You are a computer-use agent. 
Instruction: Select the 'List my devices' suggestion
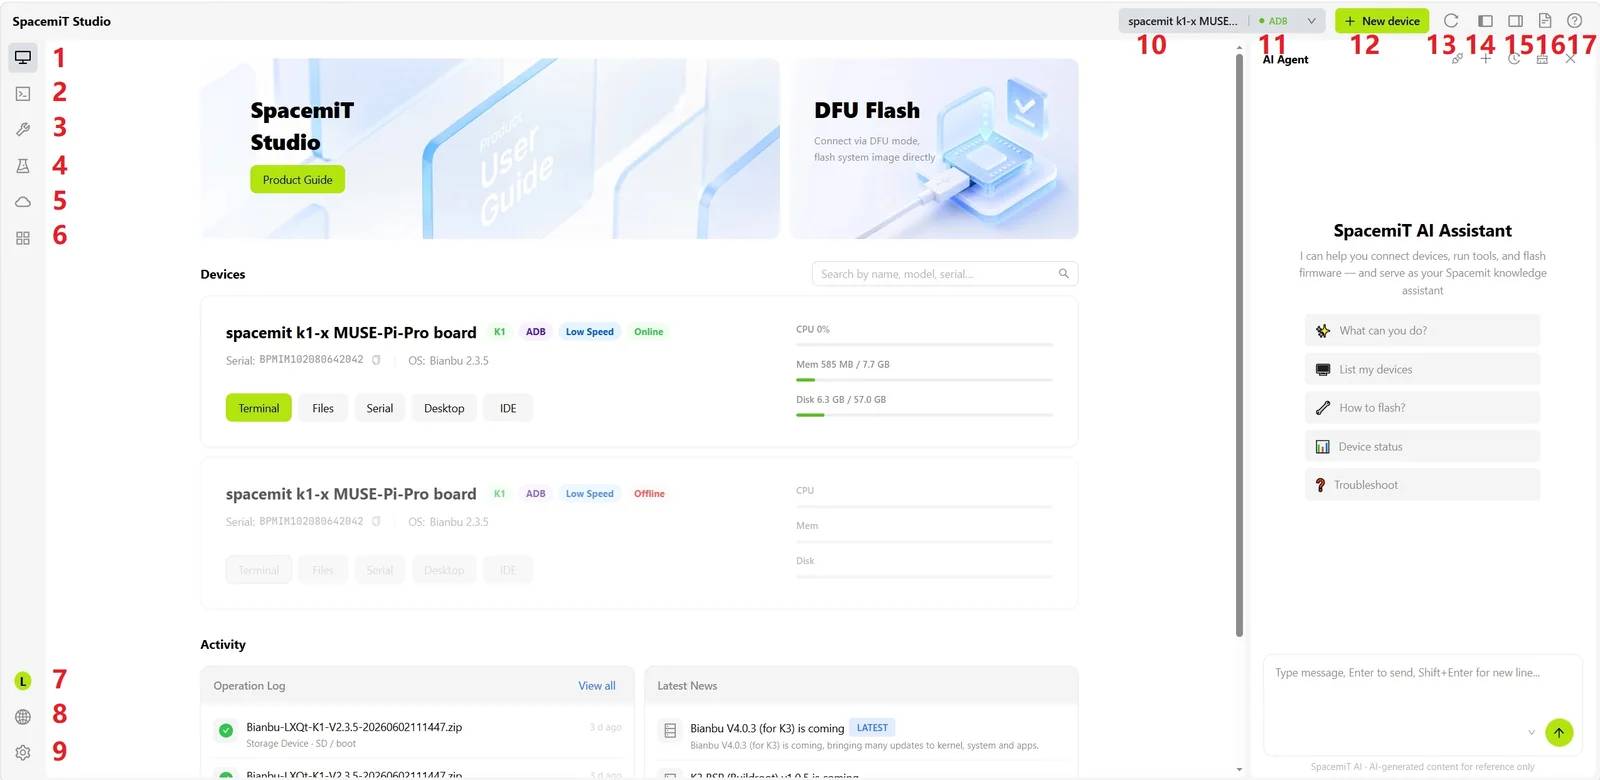point(1422,370)
